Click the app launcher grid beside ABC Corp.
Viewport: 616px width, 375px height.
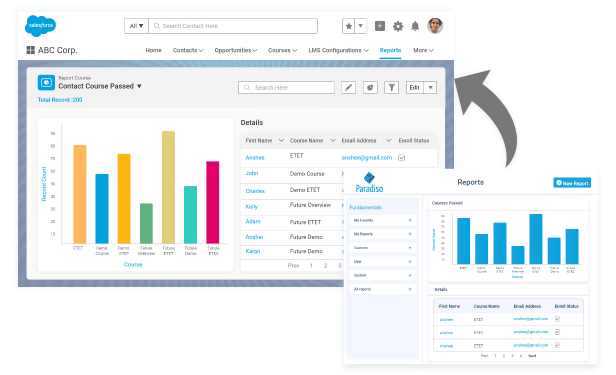pyautogui.click(x=30, y=50)
